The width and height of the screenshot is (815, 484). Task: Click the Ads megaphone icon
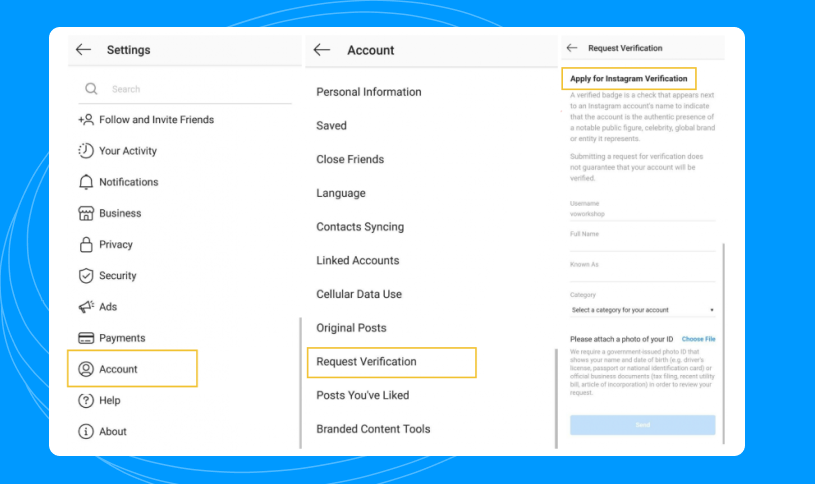coord(86,307)
